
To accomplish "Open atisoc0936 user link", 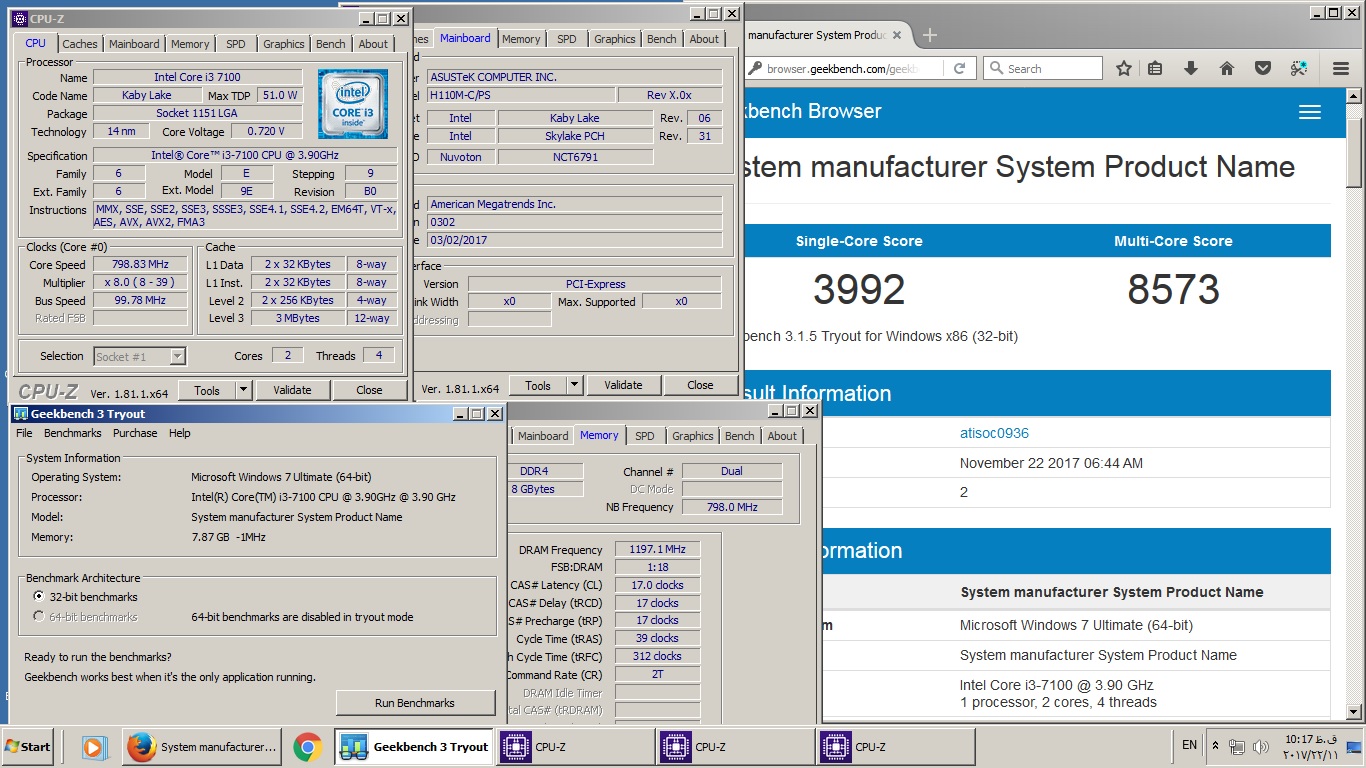I will pos(994,433).
